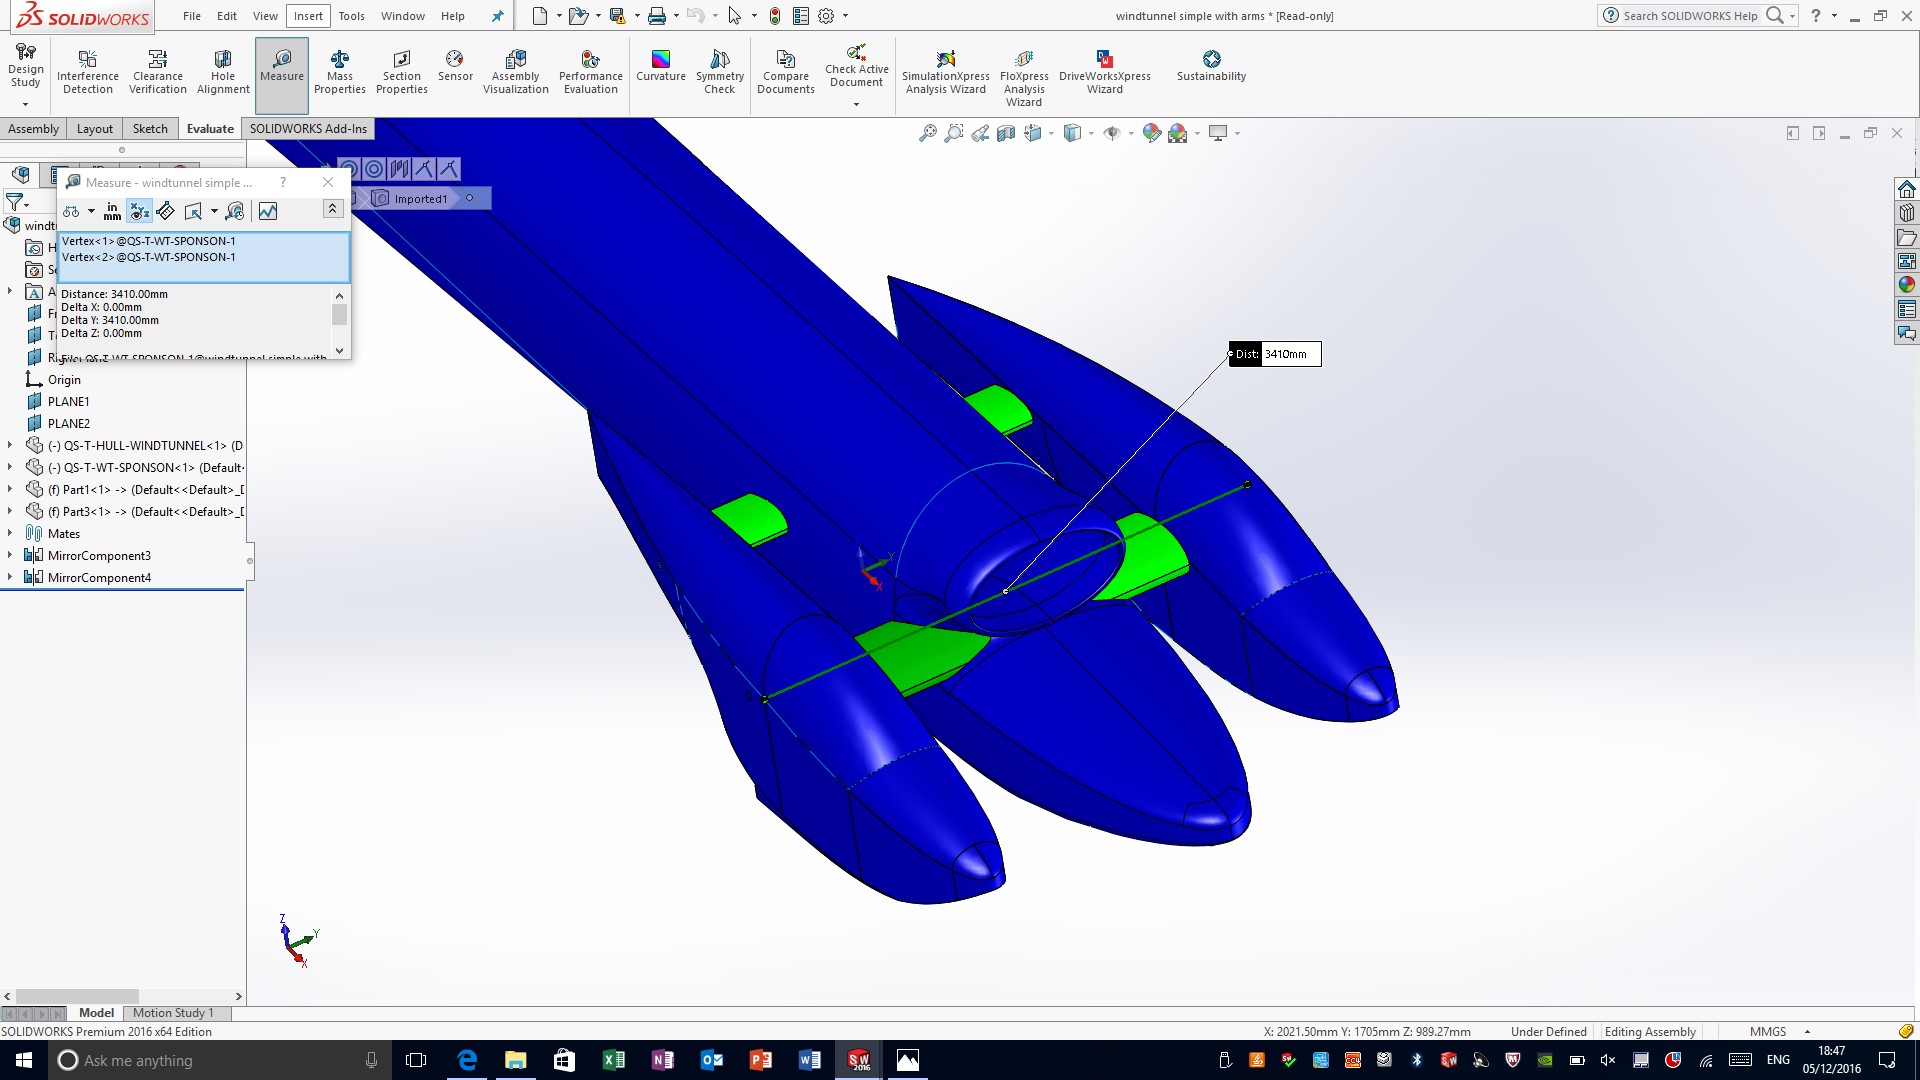Image resolution: width=1920 pixels, height=1080 pixels.
Task: Select the Mates folder in the tree
Action: click(x=64, y=534)
